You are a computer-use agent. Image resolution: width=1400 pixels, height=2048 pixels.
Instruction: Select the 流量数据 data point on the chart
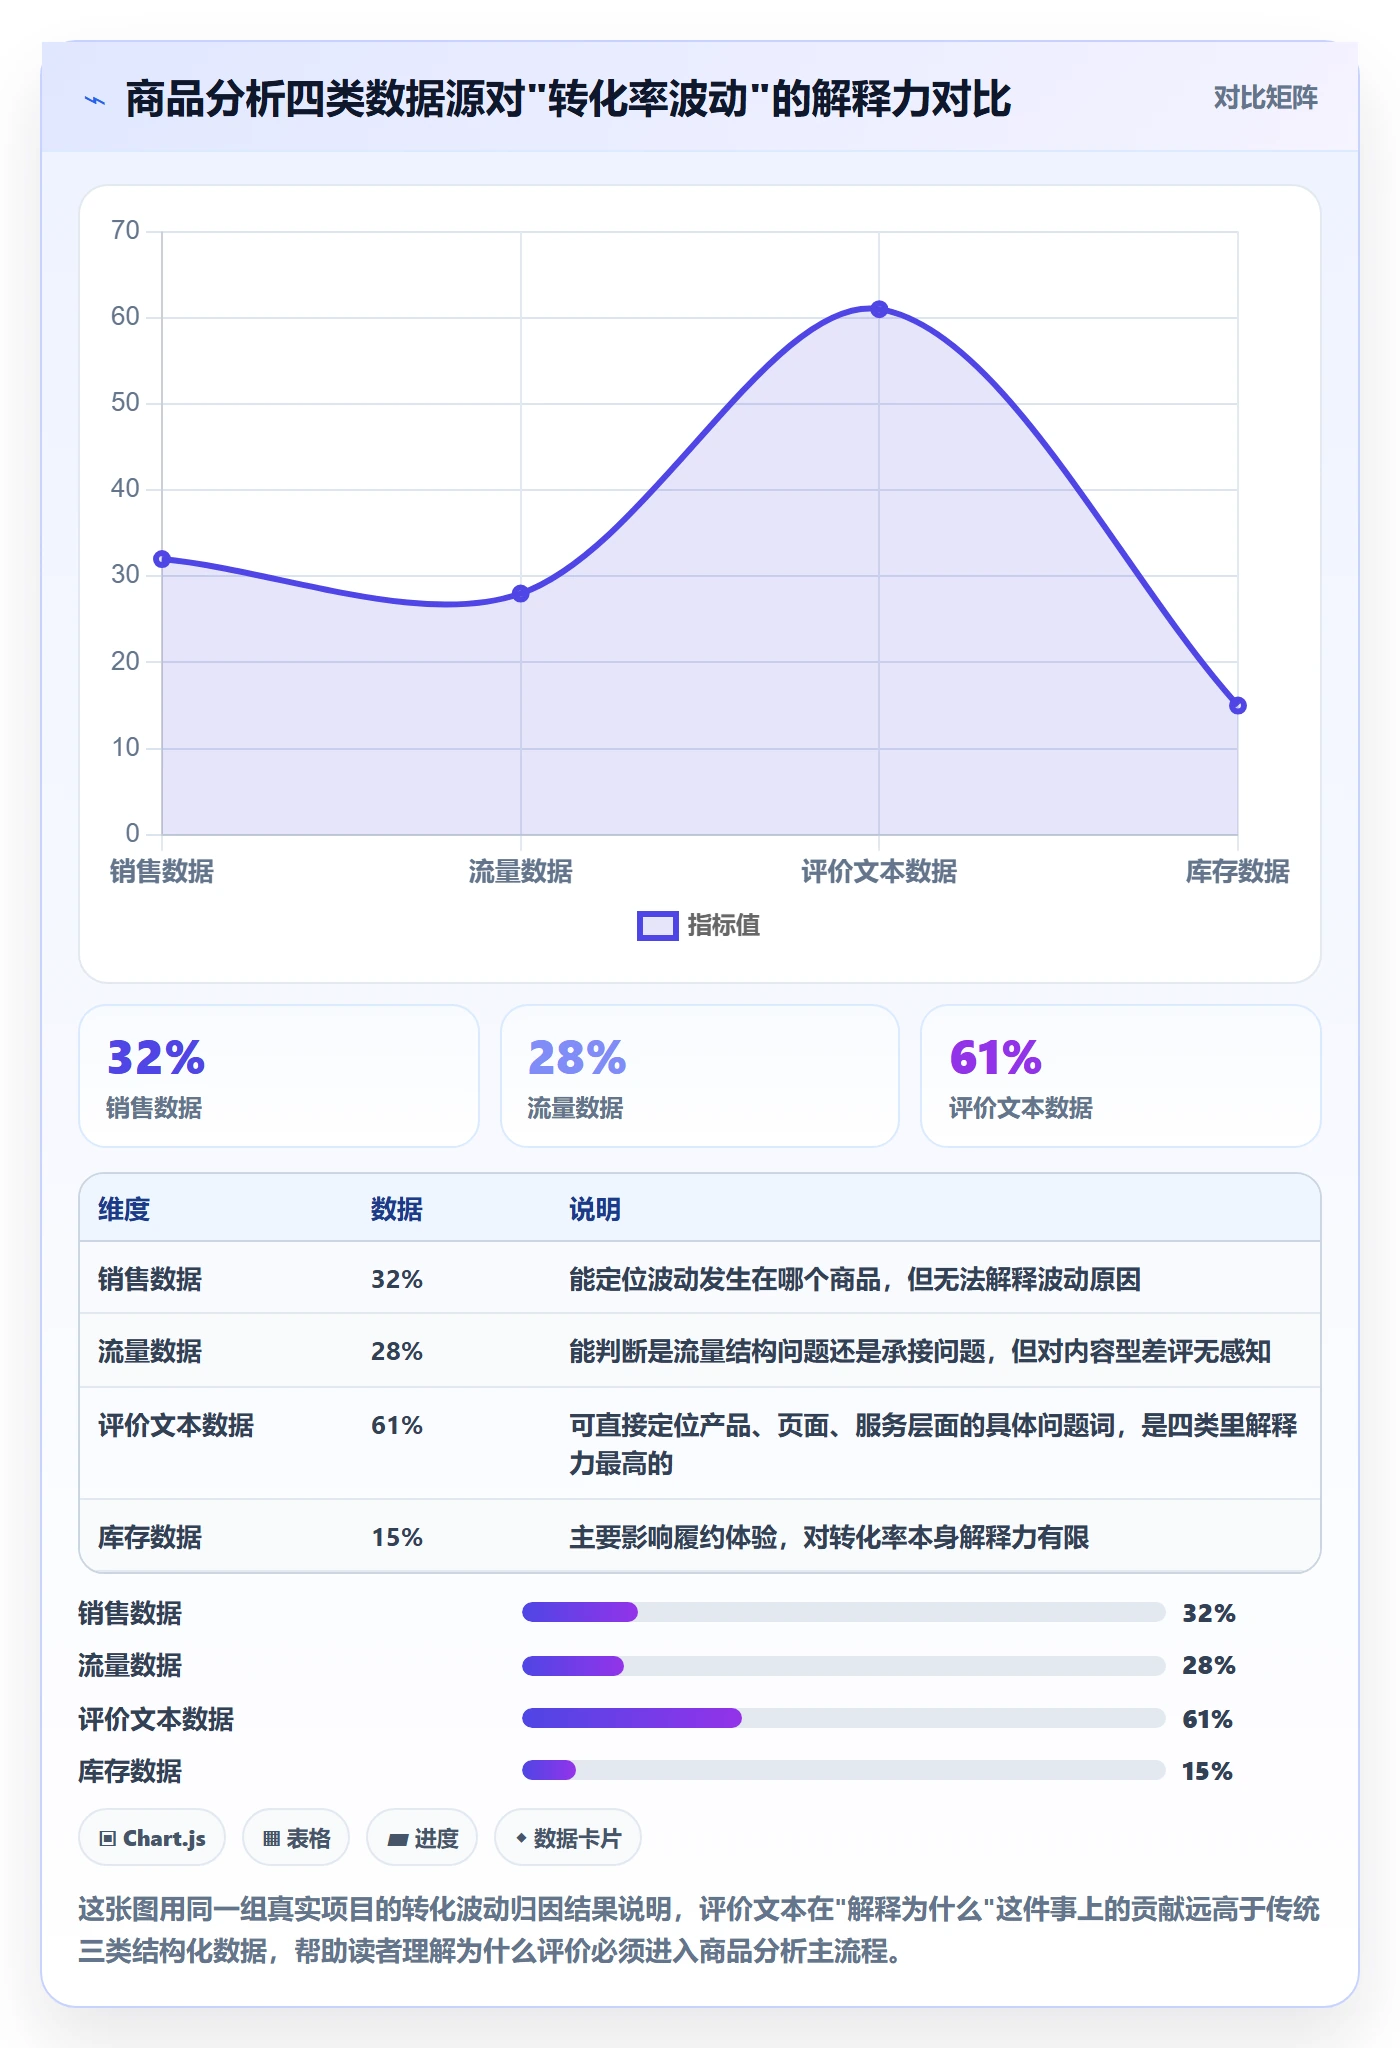coord(520,594)
